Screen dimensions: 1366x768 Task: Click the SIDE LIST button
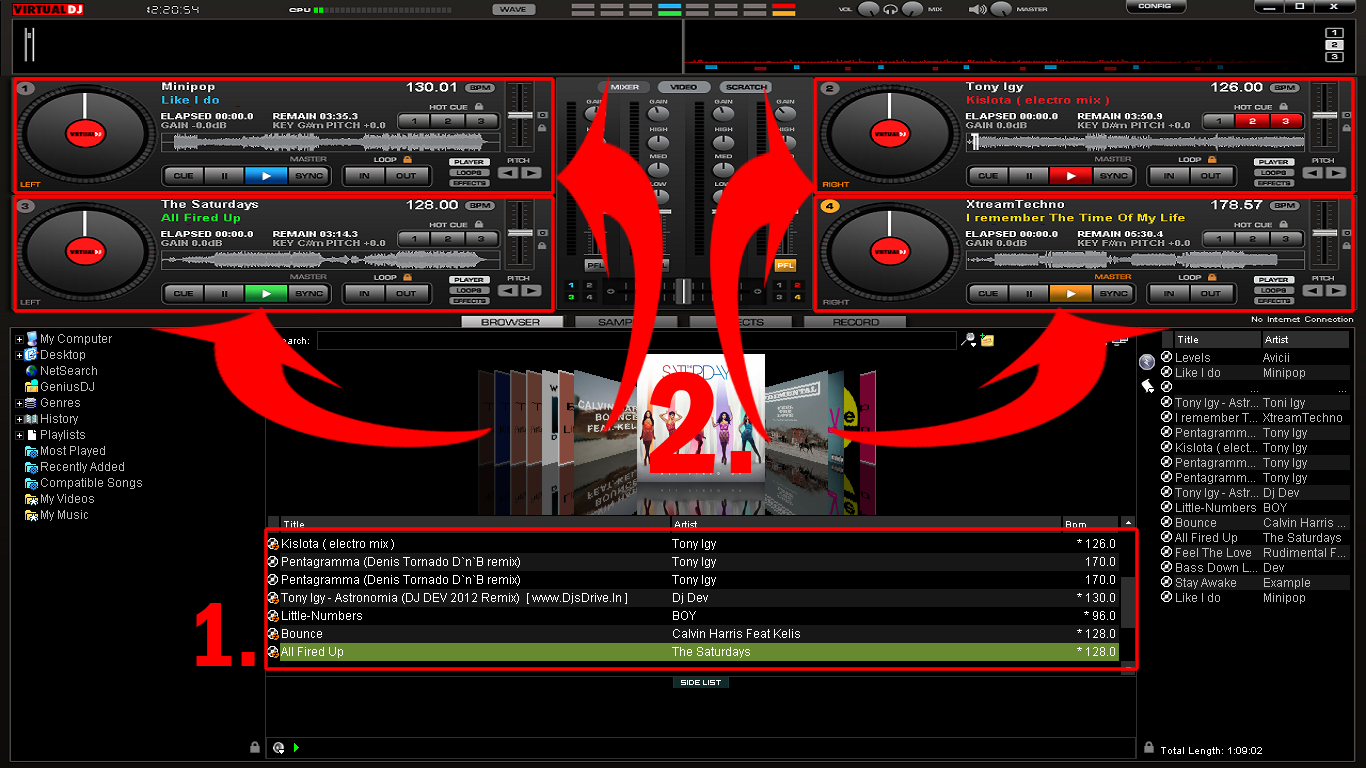click(x=700, y=682)
